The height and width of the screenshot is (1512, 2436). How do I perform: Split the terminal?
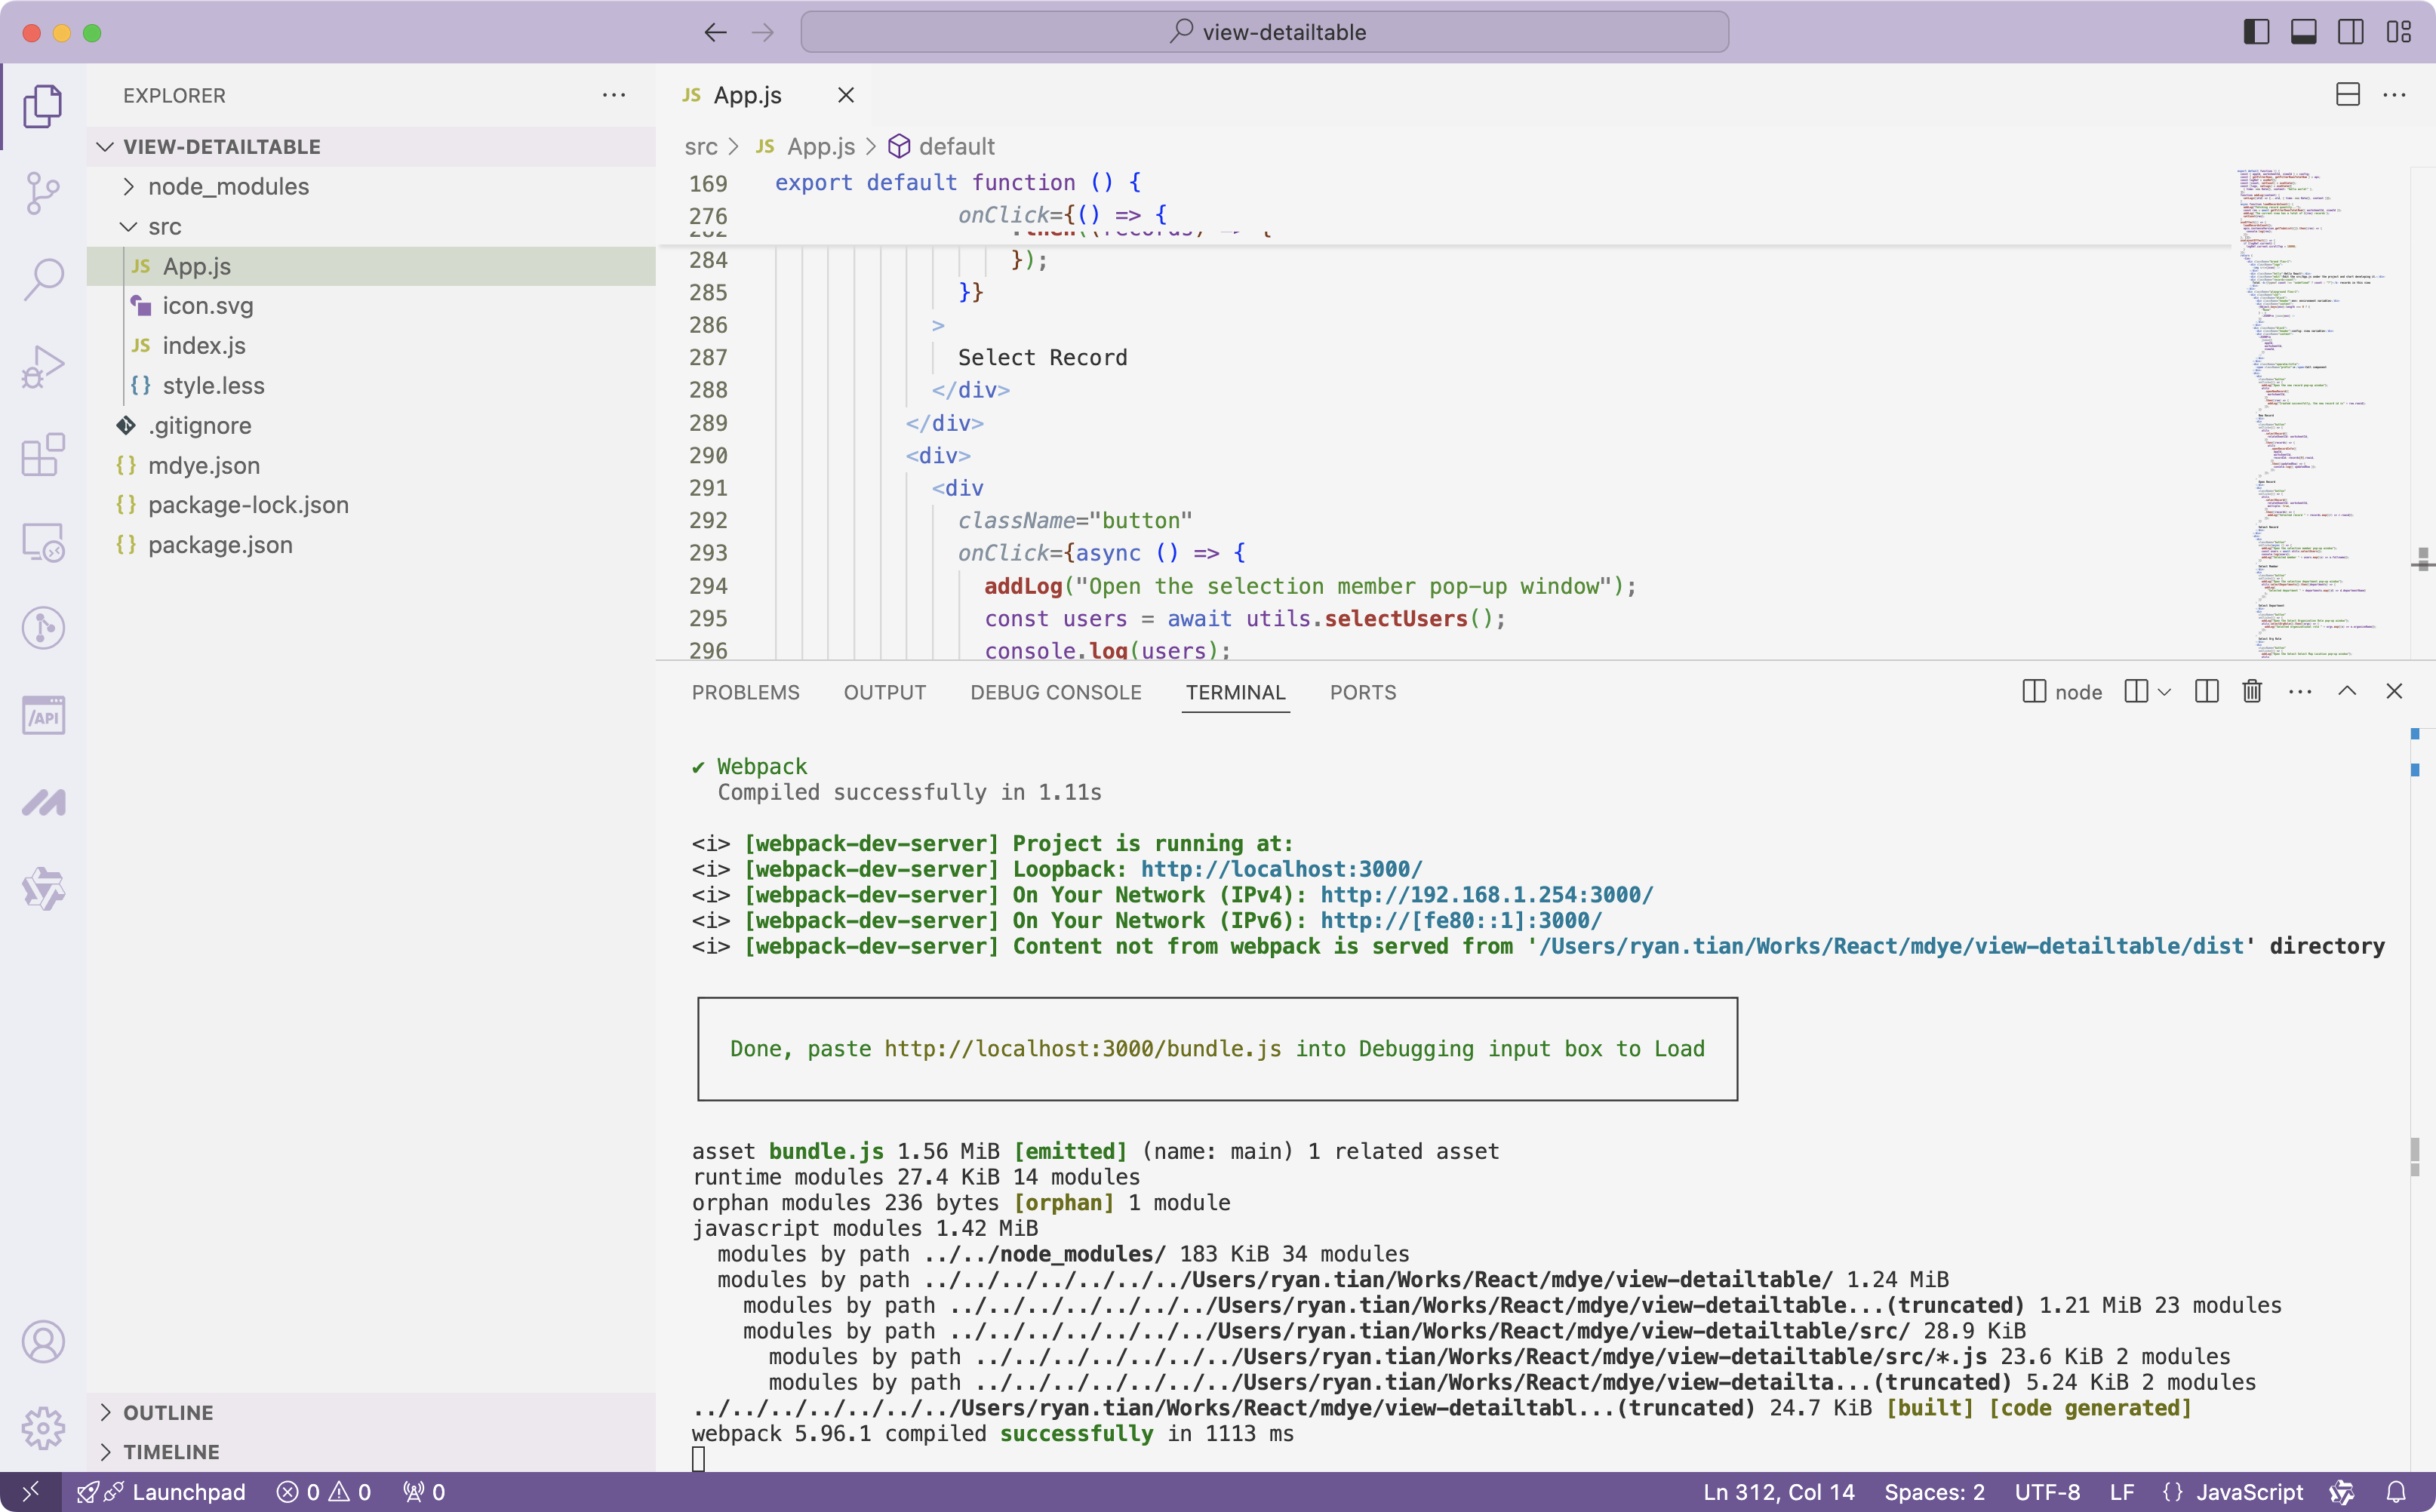click(x=2207, y=691)
